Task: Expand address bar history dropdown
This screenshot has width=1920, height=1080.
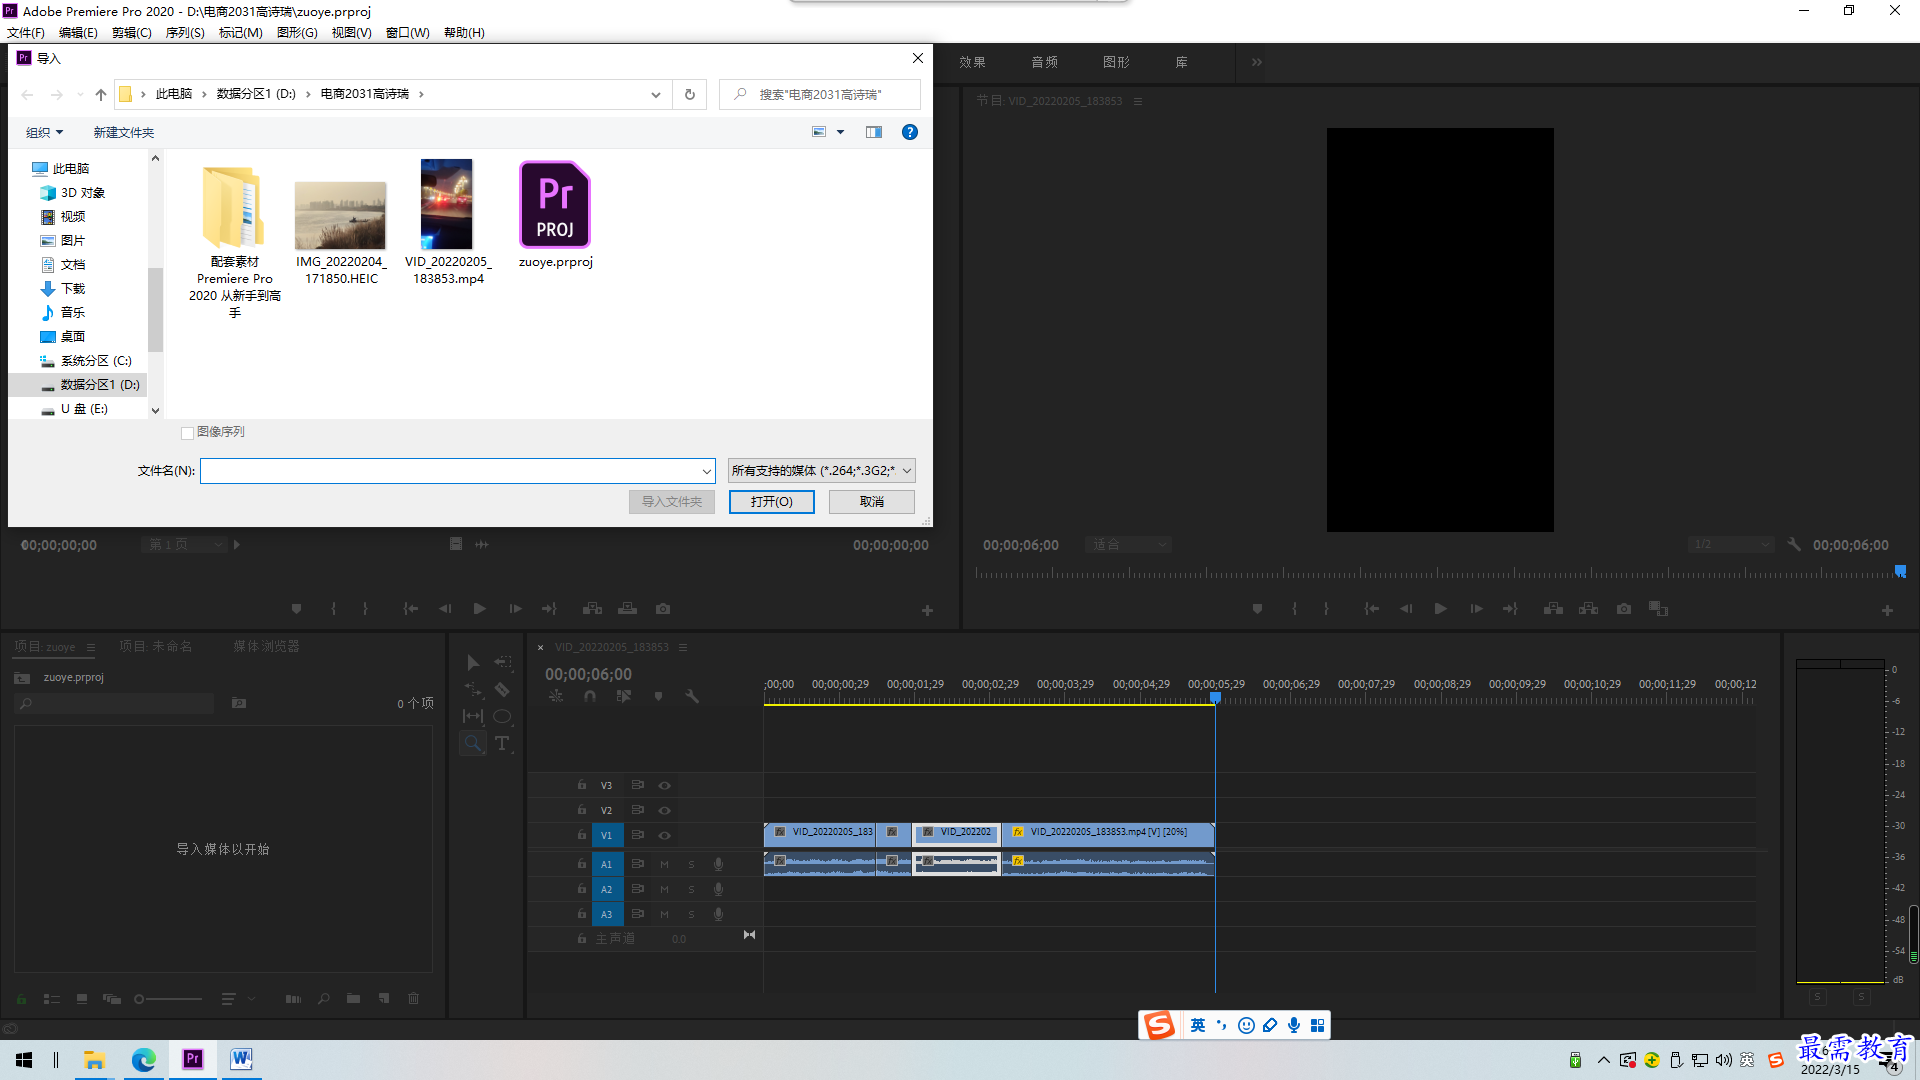Action: 656,94
